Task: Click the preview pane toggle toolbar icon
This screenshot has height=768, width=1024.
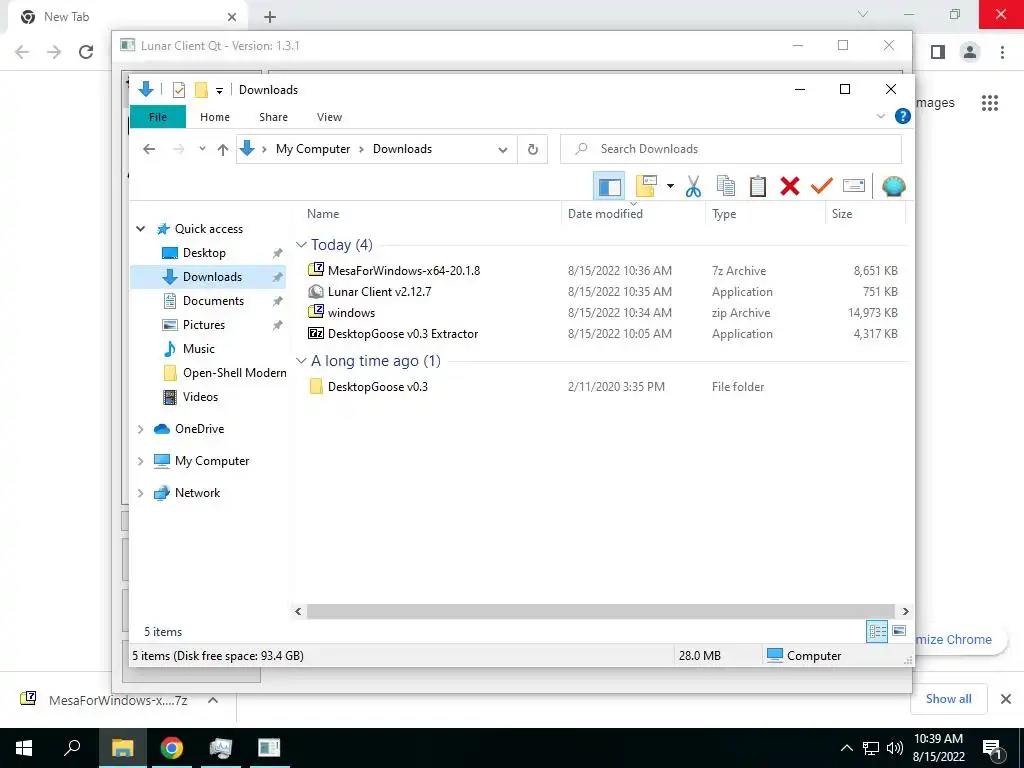Action: [x=609, y=187]
